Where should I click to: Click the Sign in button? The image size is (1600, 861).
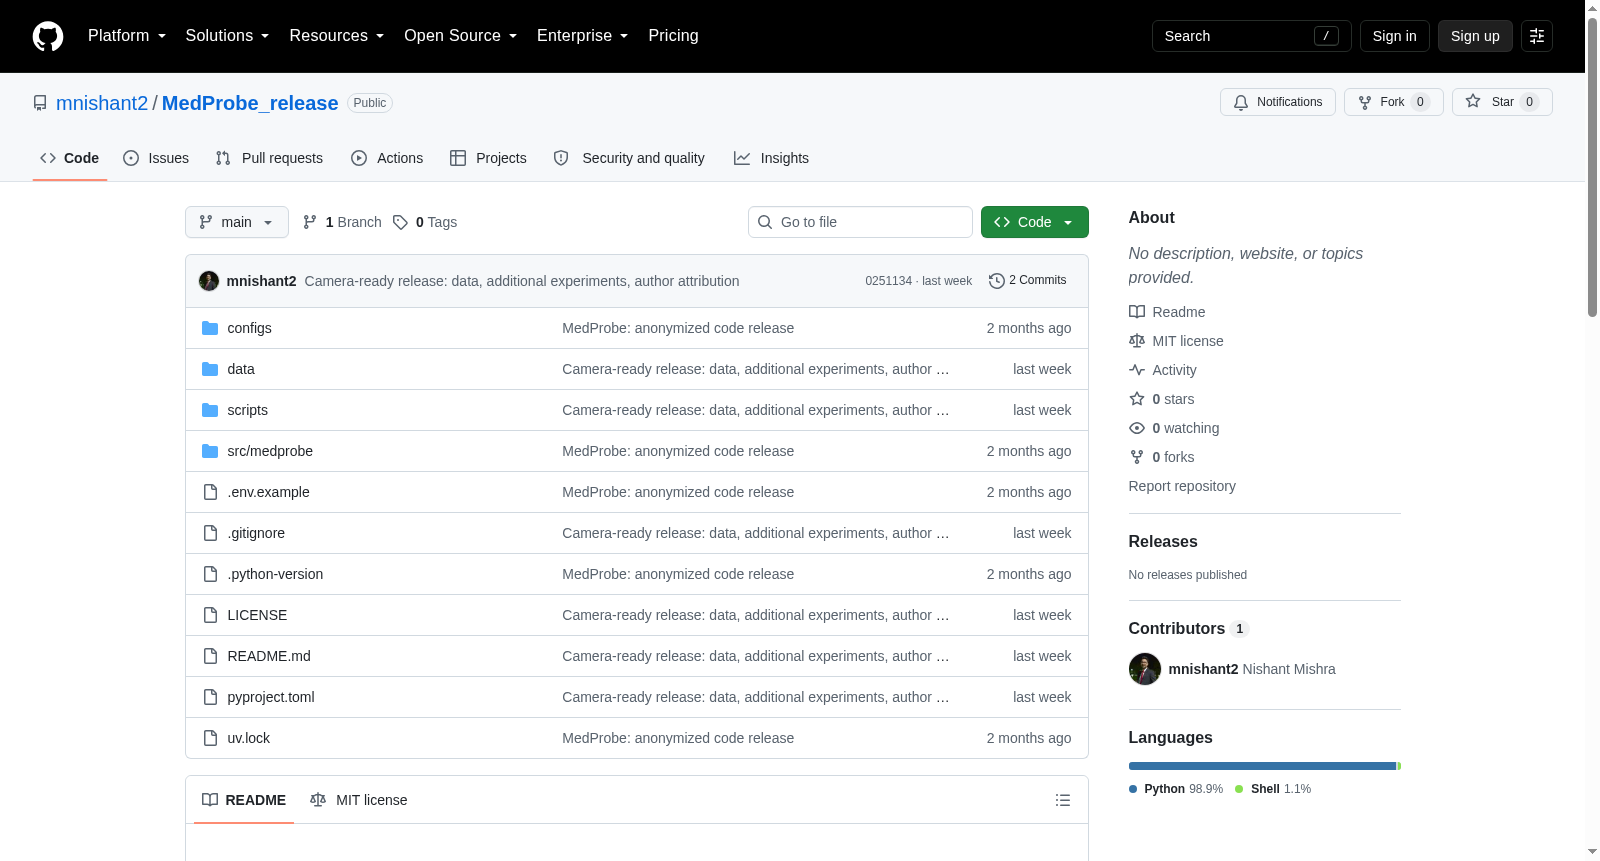(x=1395, y=36)
